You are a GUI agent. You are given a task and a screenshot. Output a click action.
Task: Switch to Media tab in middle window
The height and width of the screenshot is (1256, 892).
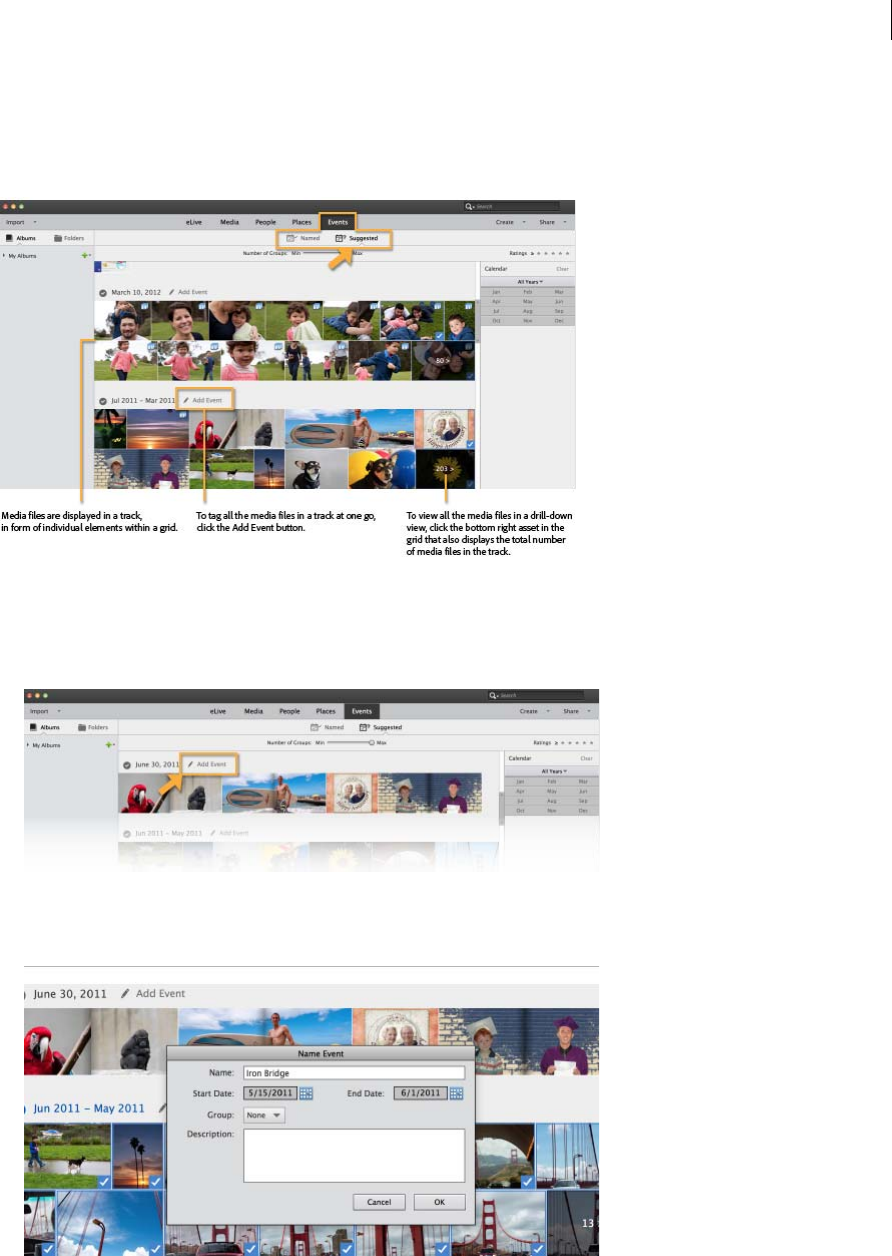click(x=254, y=711)
